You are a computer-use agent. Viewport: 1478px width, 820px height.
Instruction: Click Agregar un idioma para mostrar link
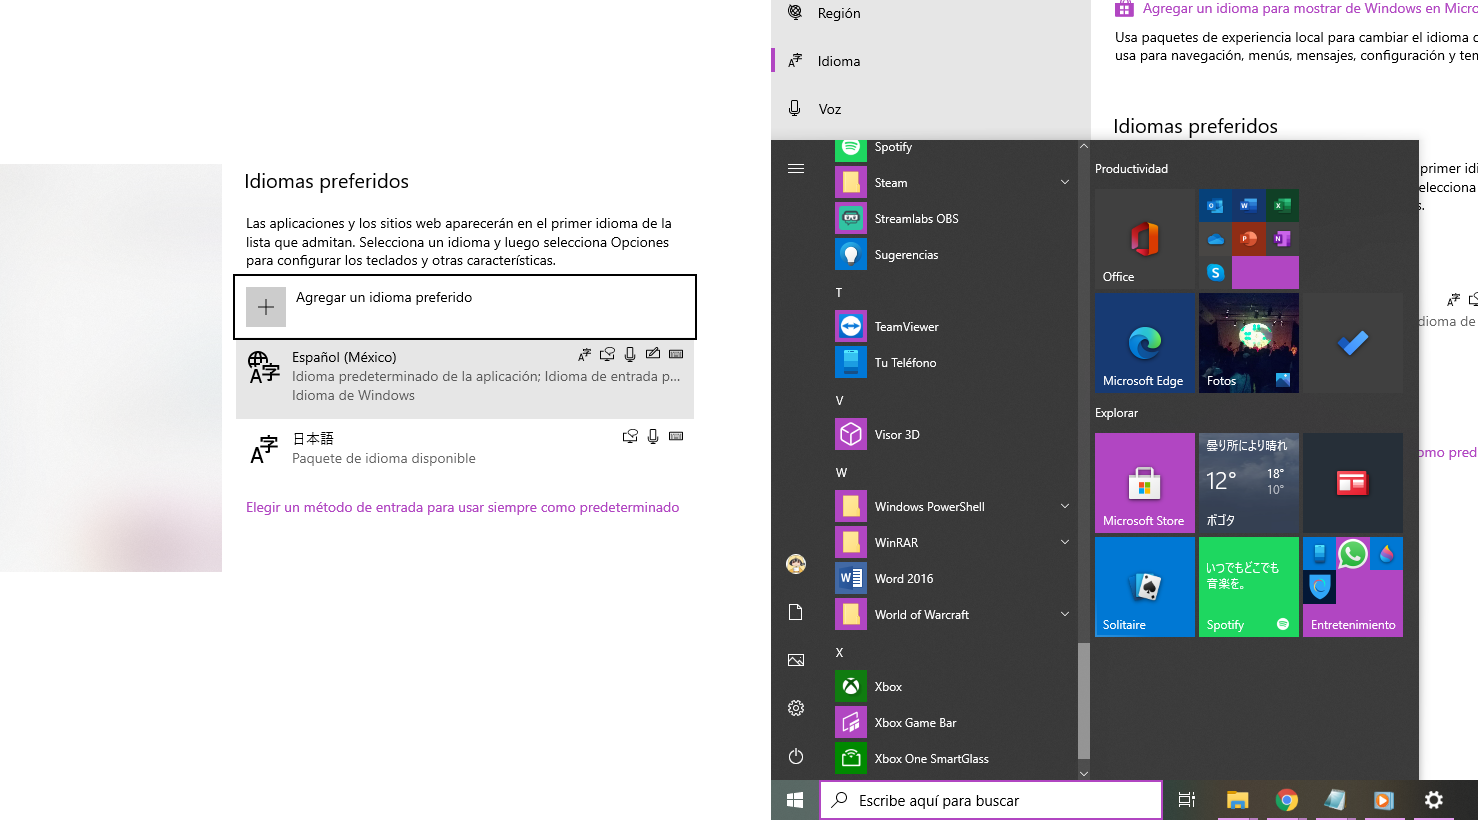[x=1310, y=9]
